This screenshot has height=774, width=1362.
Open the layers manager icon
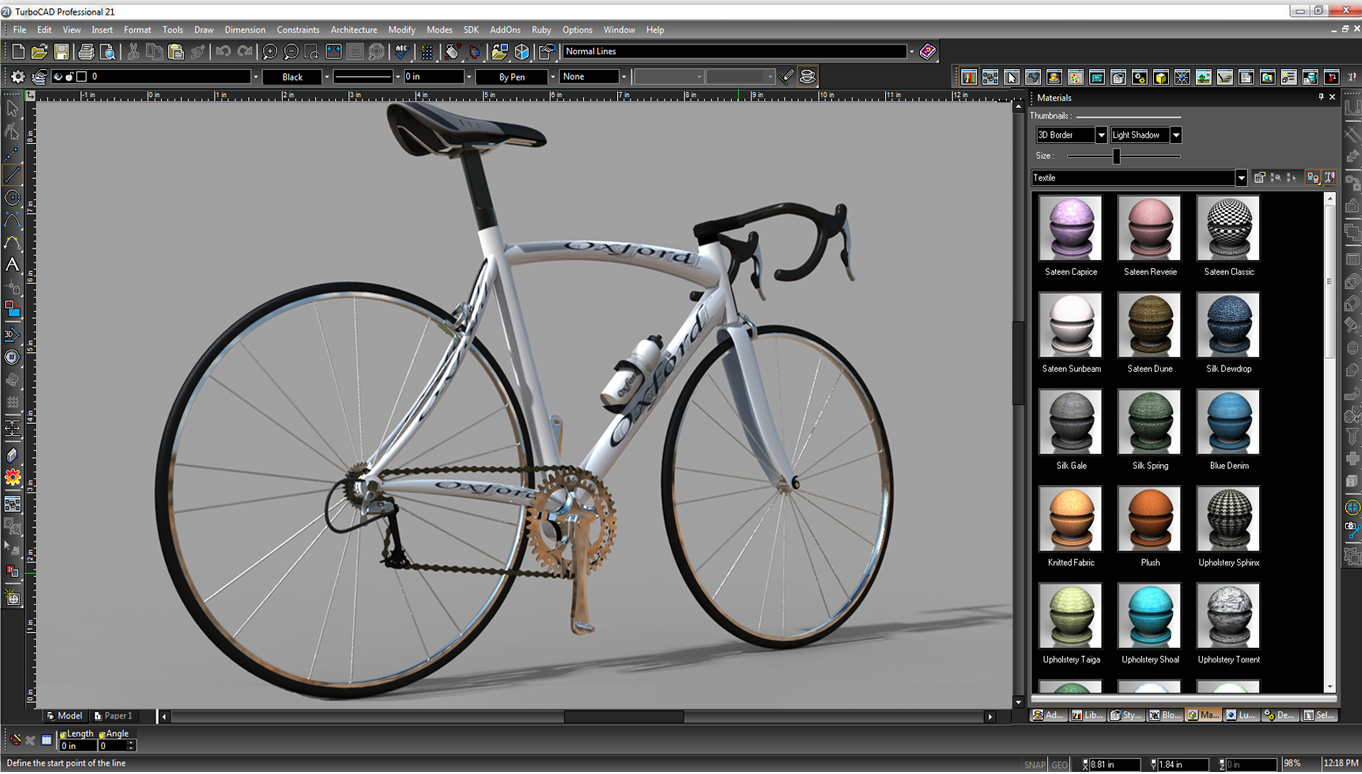40,77
